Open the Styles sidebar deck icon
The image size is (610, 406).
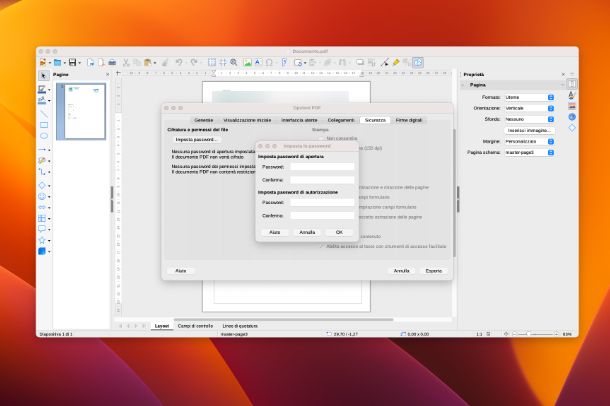pos(572,95)
